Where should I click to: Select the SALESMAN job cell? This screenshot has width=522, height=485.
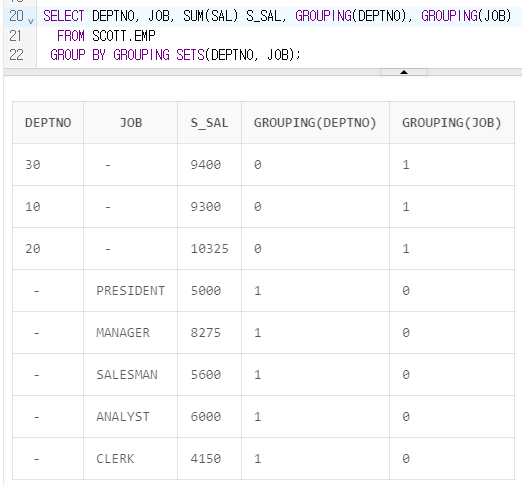pos(131,375)
